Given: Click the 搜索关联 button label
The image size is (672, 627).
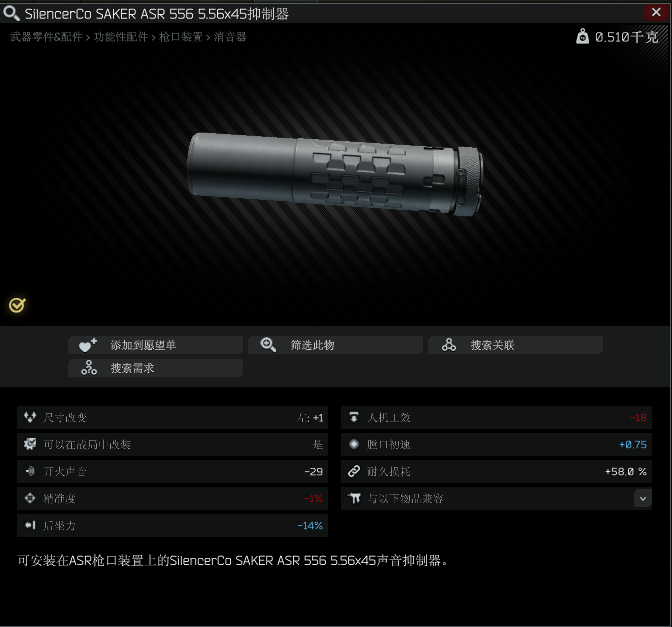Looking at the screenshot, I should 492,345.
